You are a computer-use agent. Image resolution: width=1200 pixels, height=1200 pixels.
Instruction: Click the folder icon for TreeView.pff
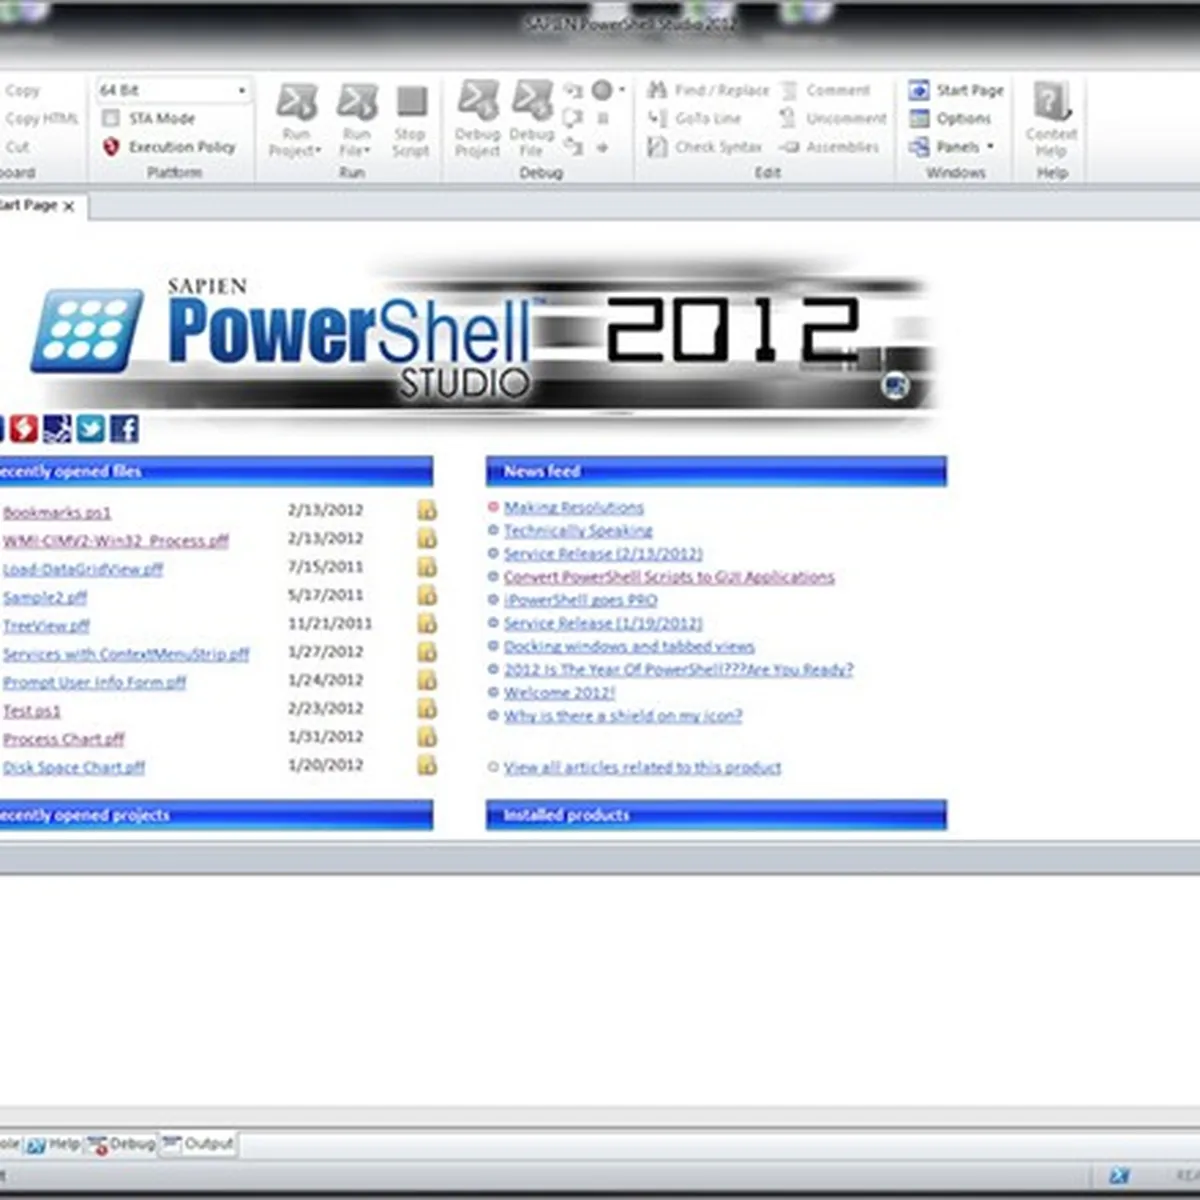427,623
